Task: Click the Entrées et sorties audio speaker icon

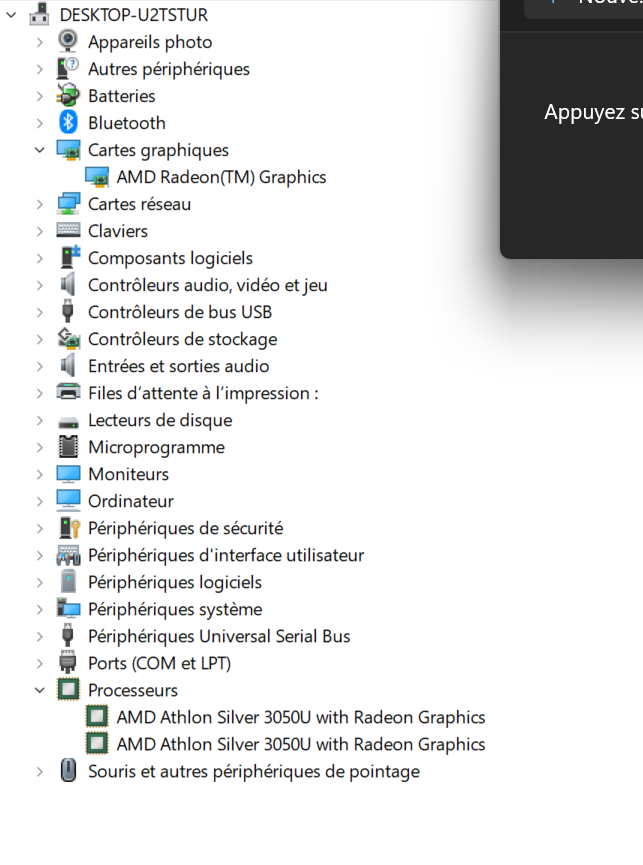Action: 68,366
